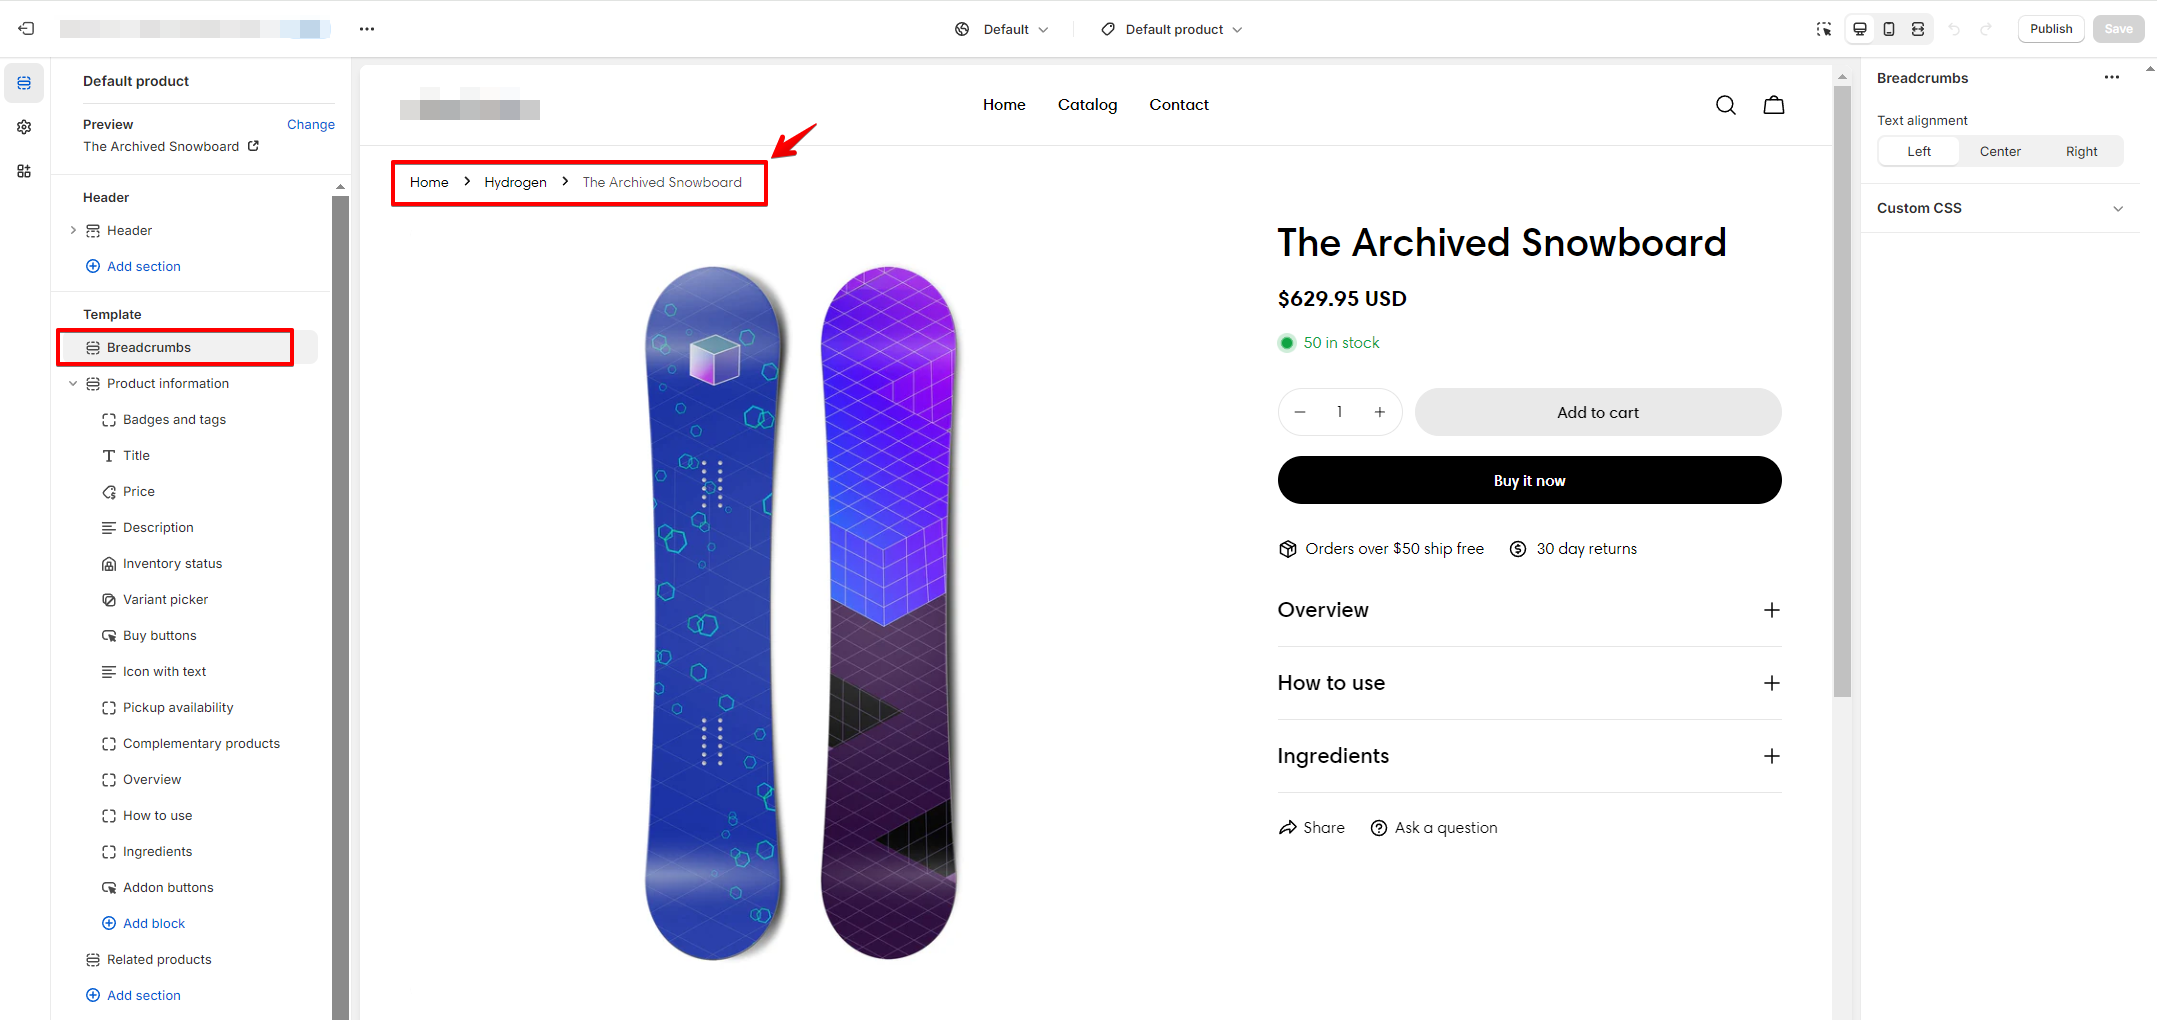Click the exit editor back icon
This screenshot has height=1020, width=2157.
[x=27, y=29]
